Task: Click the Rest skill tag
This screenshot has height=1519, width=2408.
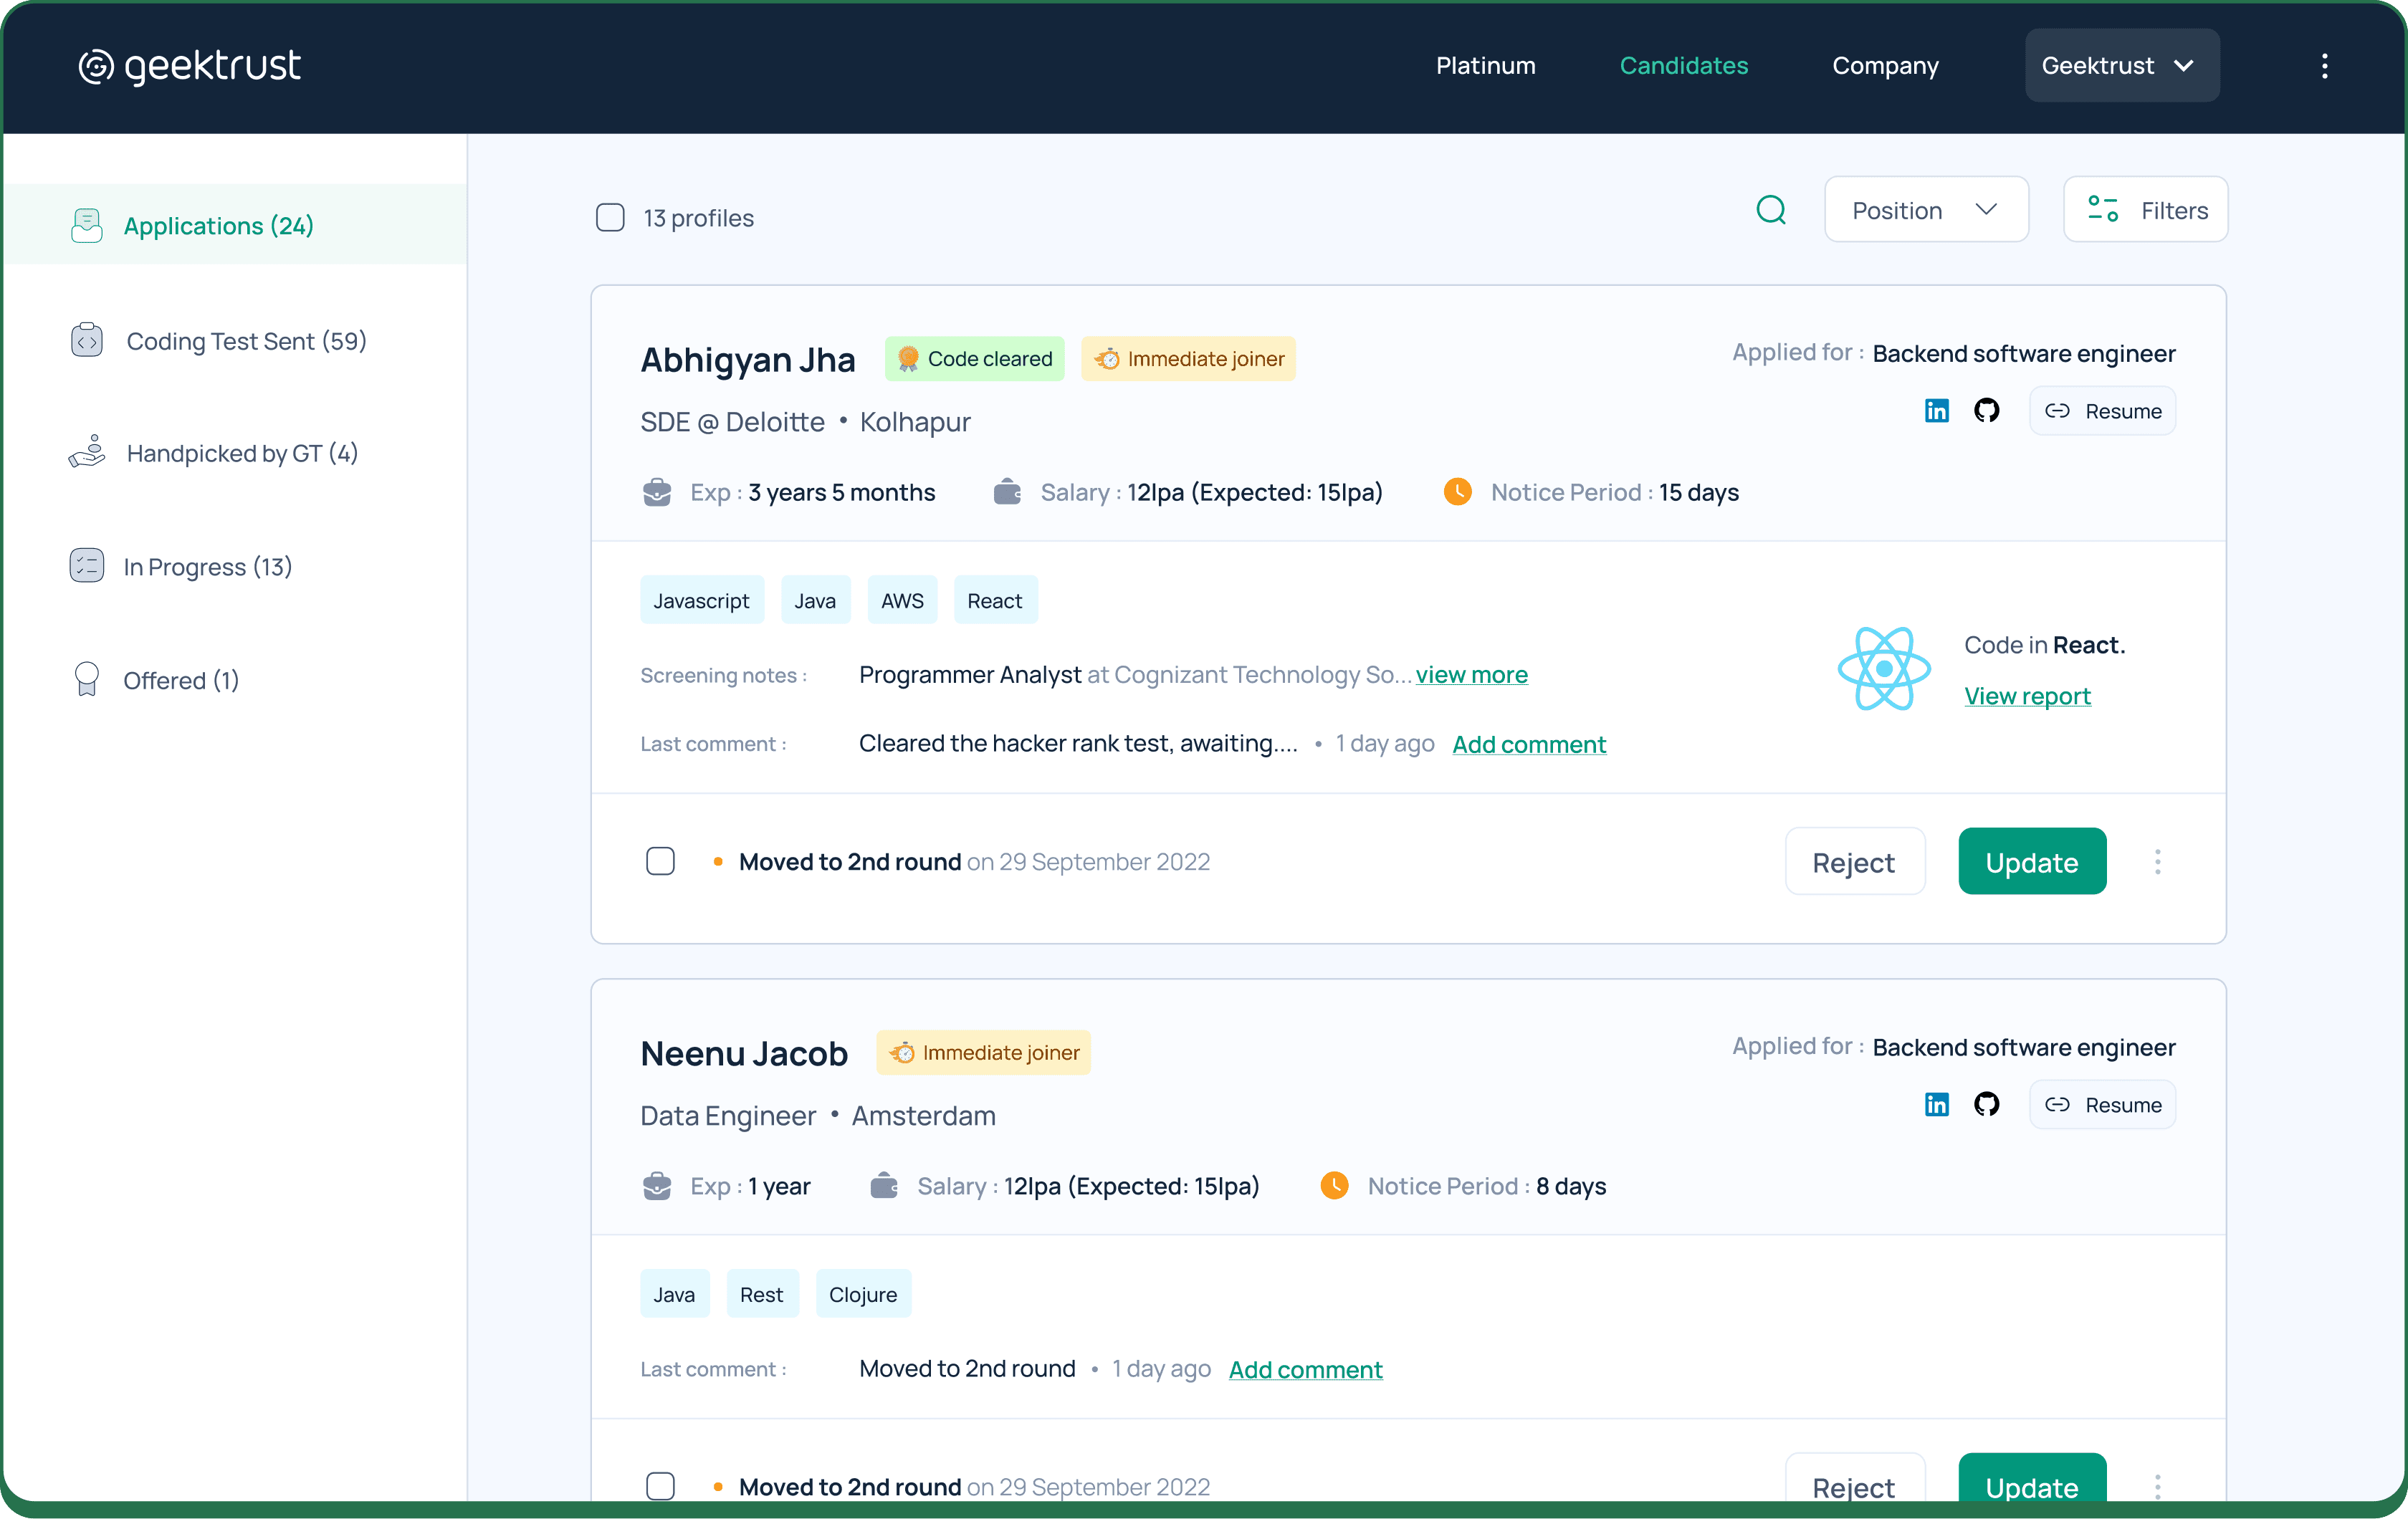Action: click(762, 1295)
